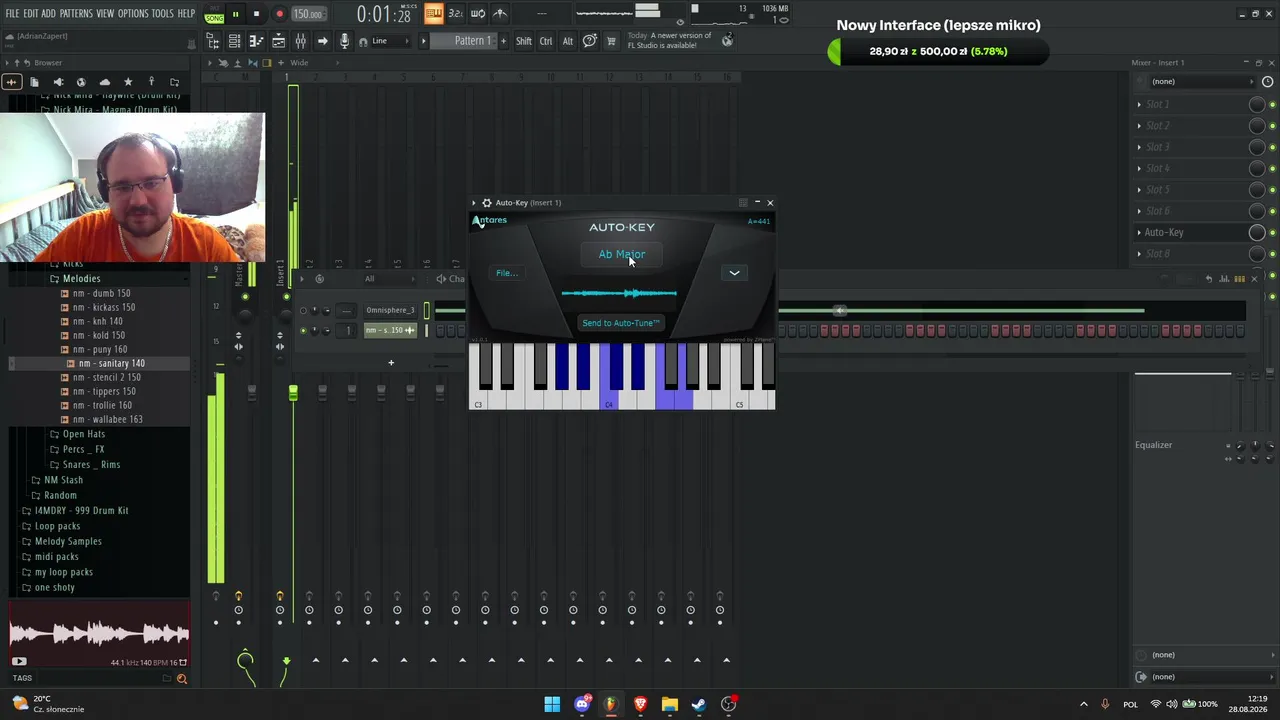Open the Slot 1 plugin menu
The image size is (1280, 720).
tap(1139, 104)
